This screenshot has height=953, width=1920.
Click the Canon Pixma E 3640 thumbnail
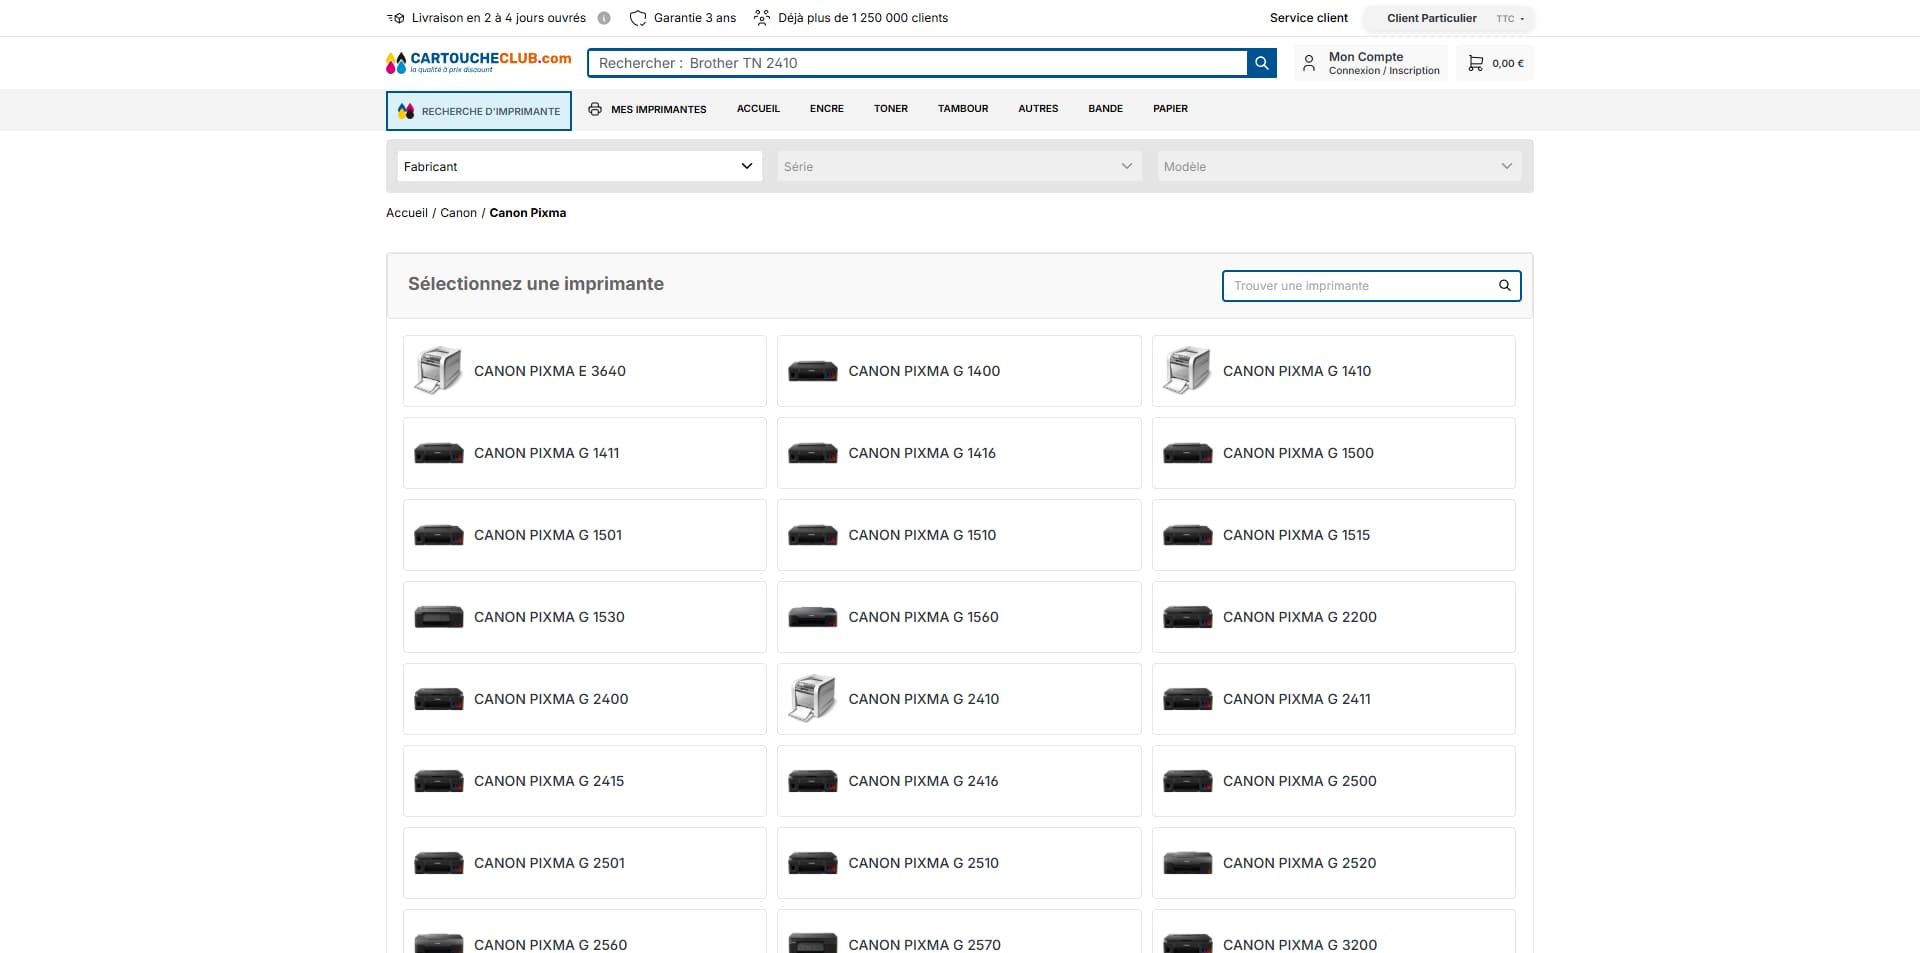point(438,371)
